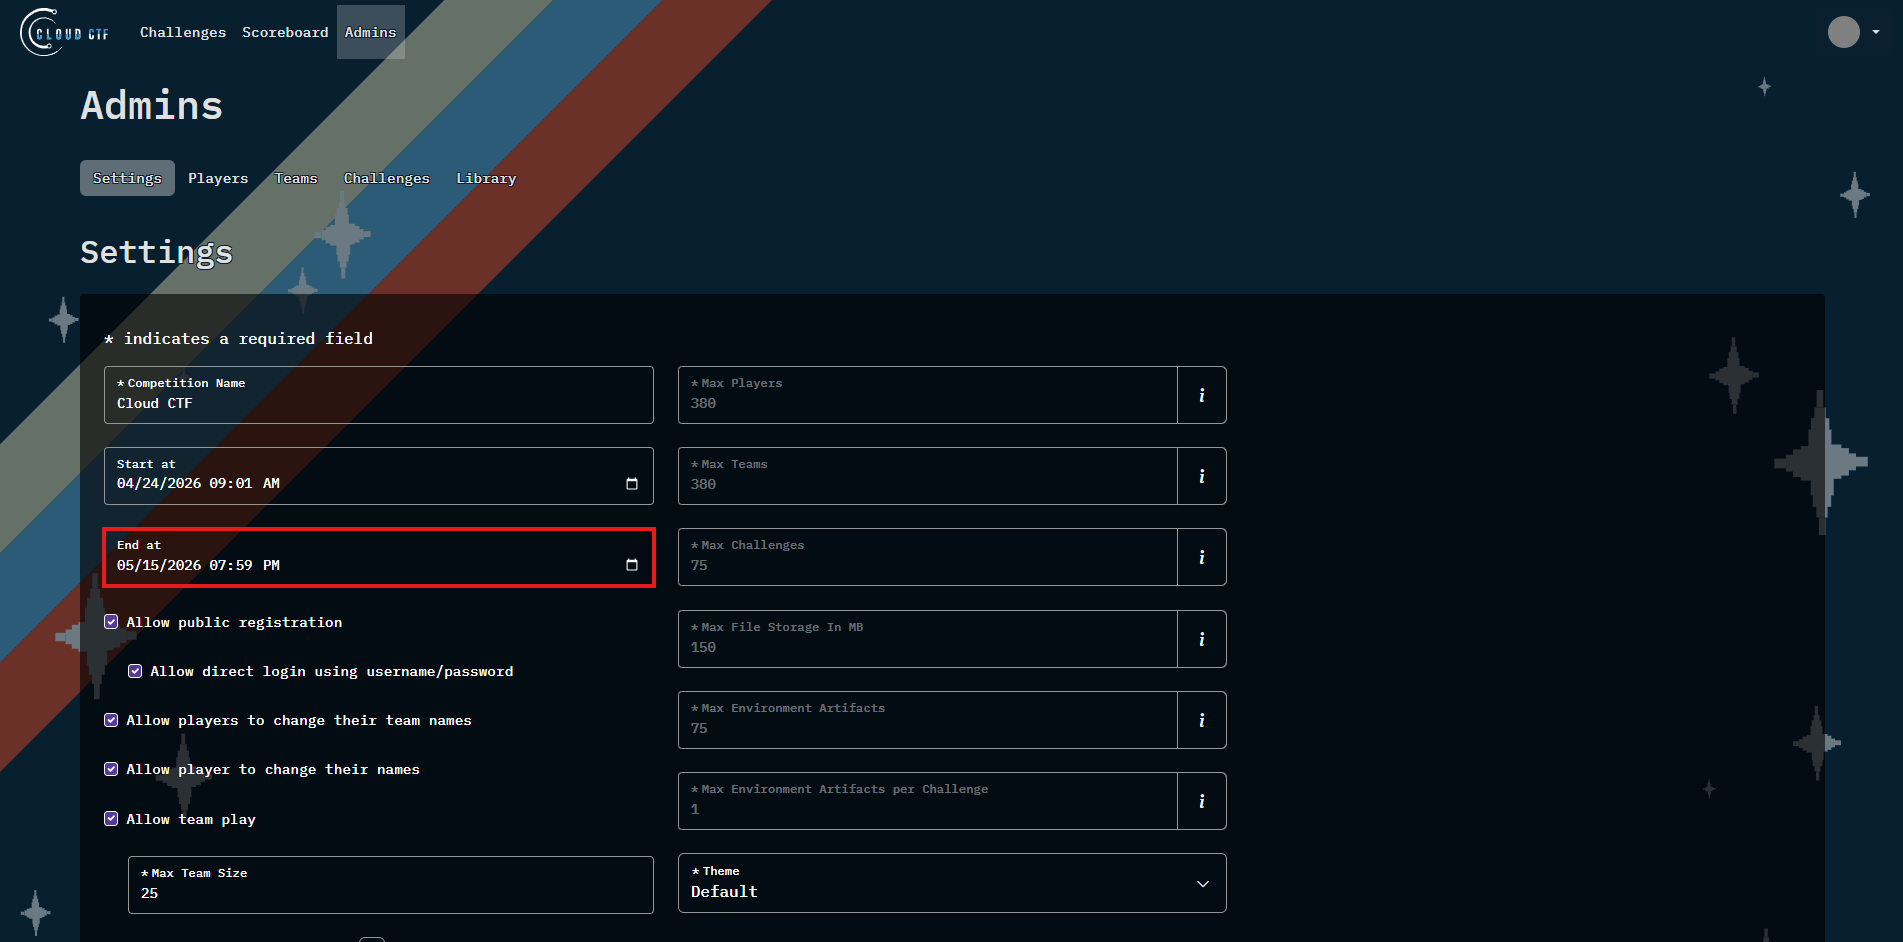Open the Scoreboard page
1903x942 pixels.
(x=285, y=32)
